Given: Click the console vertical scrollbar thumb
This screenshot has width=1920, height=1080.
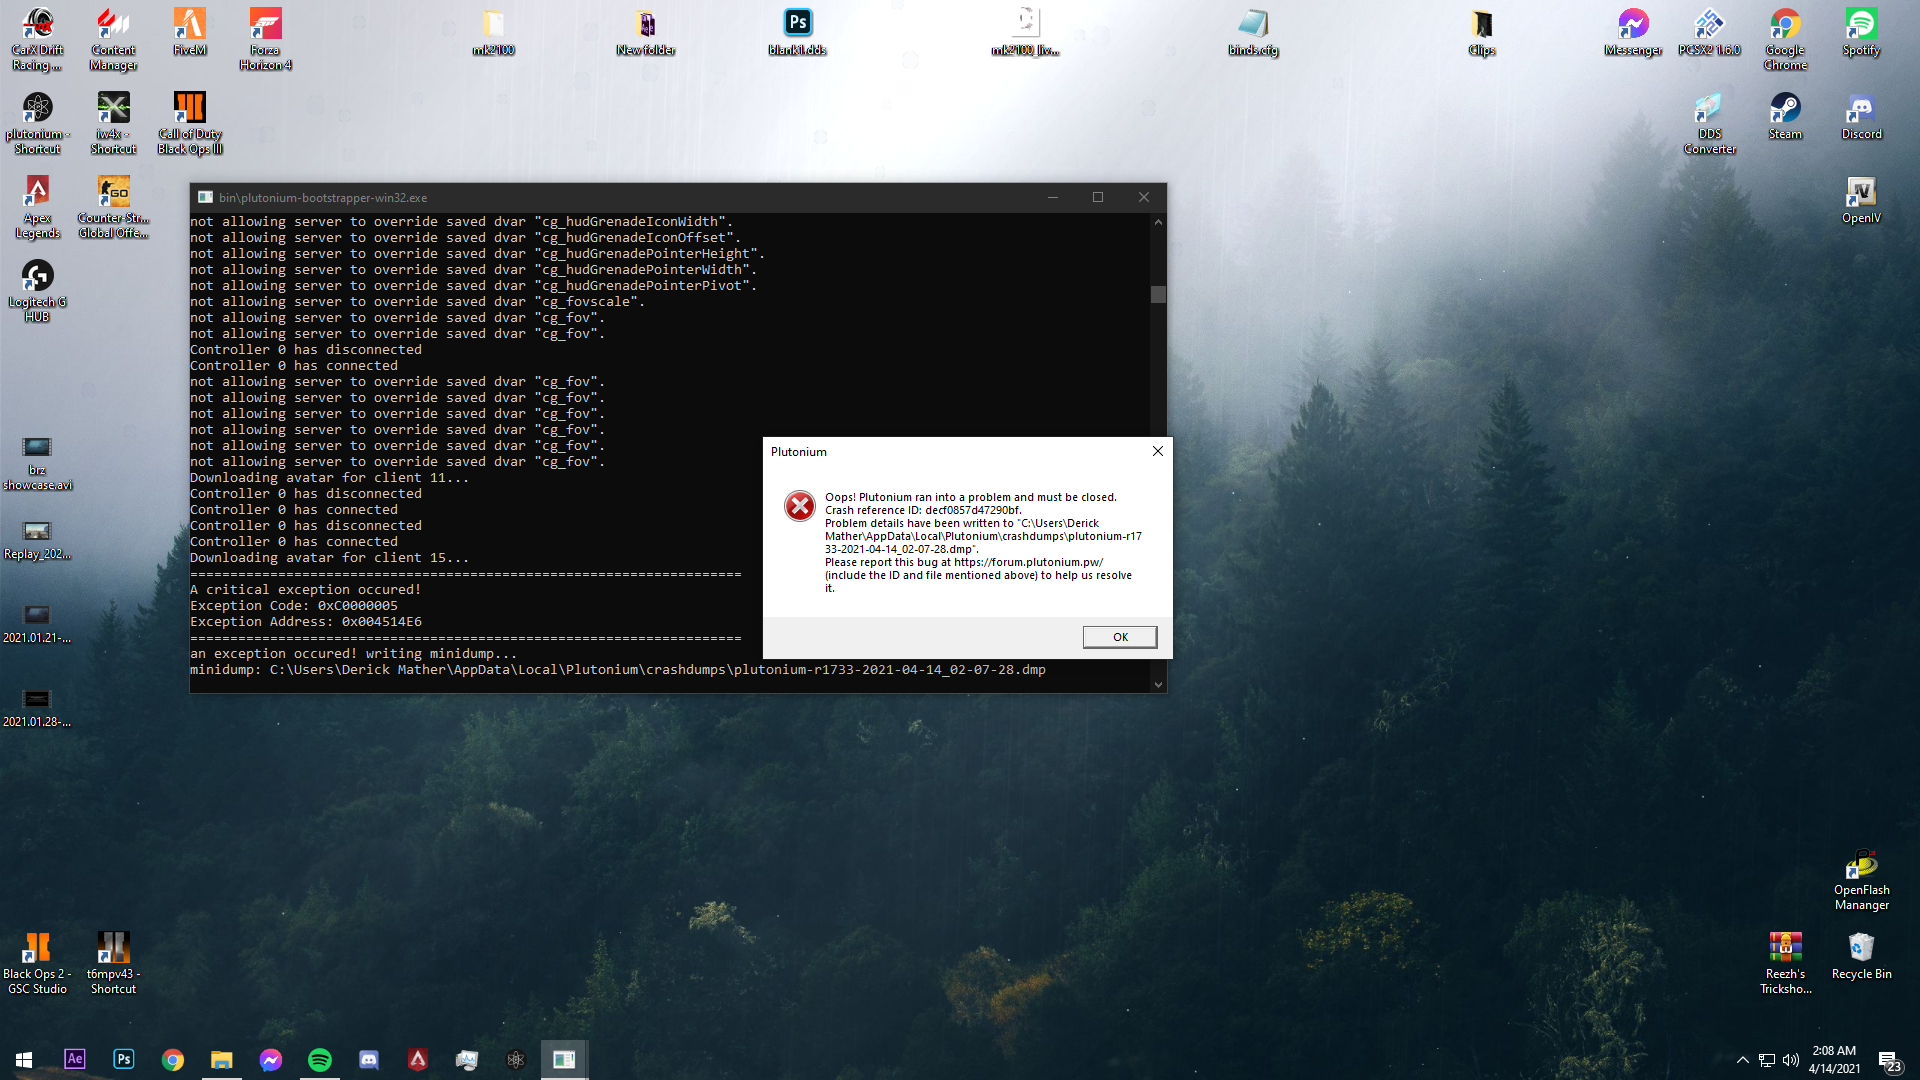Looking at the screenshot, I should (x=1158, y=294).
